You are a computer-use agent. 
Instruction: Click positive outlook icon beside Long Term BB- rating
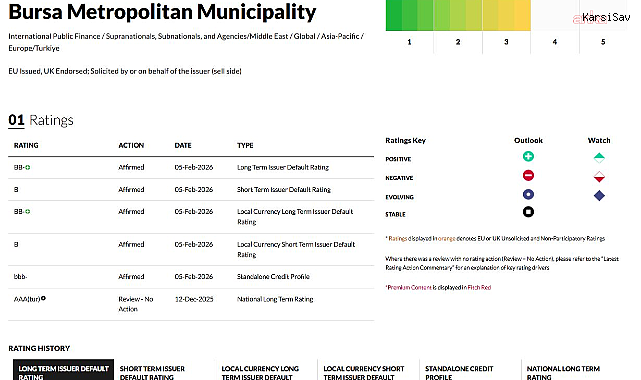pos(27,168)
